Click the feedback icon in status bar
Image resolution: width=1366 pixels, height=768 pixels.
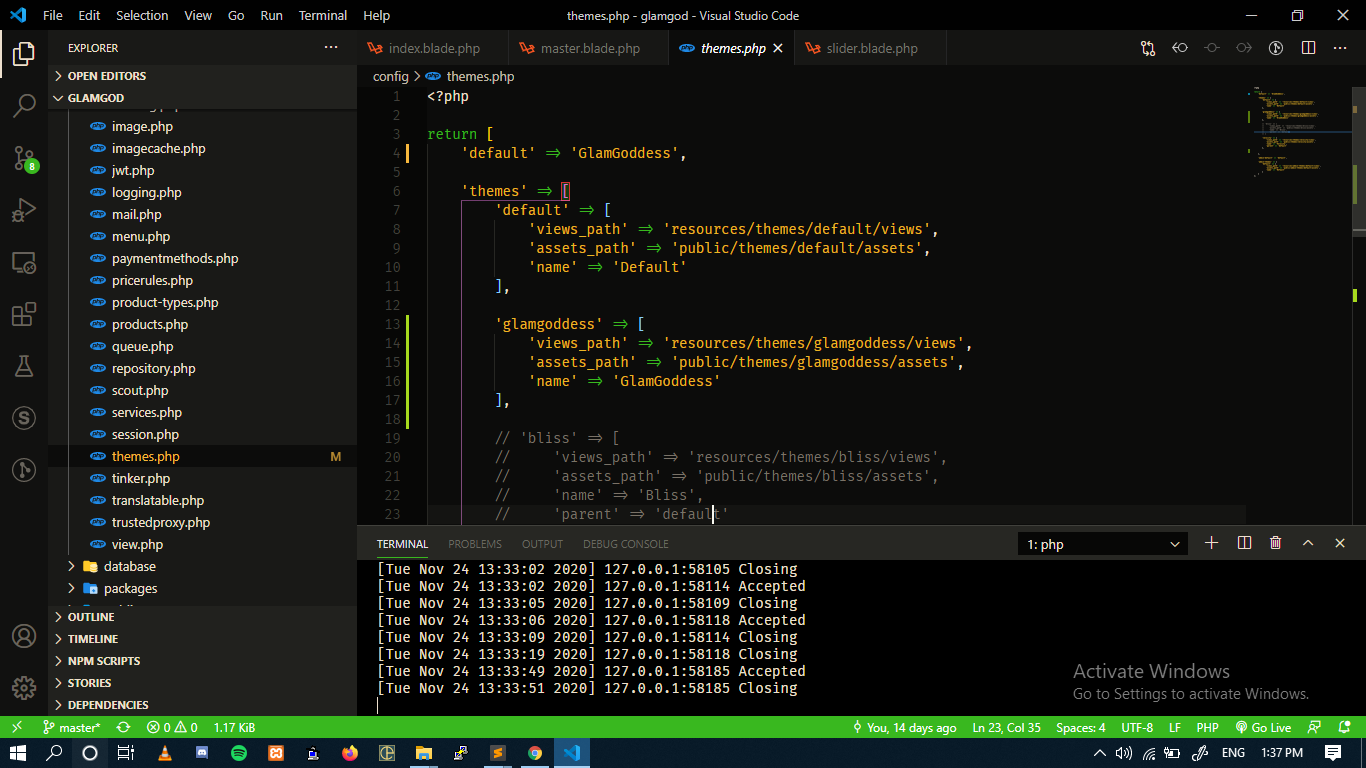(1315, 727)
